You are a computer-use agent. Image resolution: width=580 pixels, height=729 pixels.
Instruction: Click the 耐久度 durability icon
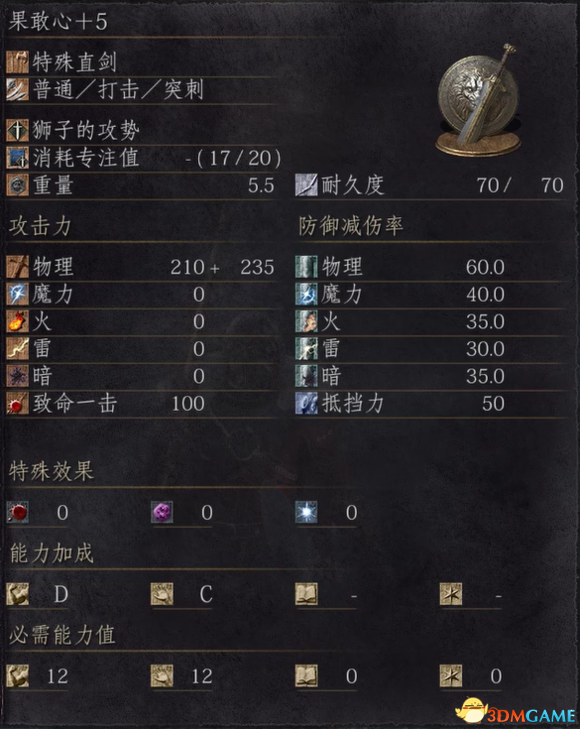(x=307, y=185)
